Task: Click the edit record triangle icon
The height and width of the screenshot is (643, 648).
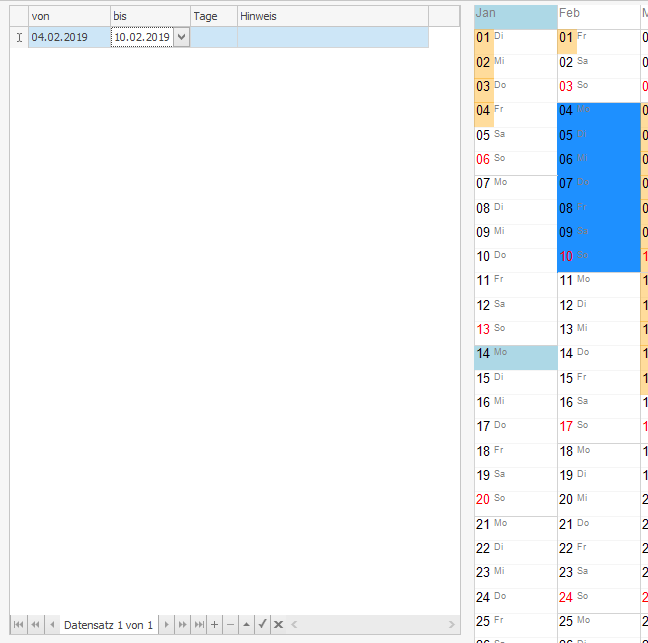Action: click(246, 625)
